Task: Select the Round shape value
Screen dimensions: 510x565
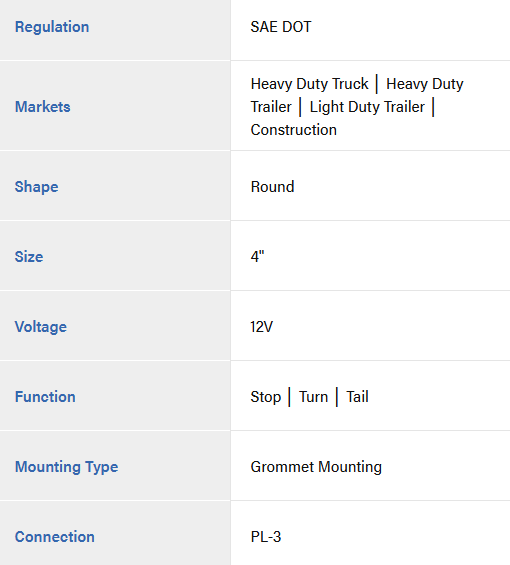Action: click(272, 187)
